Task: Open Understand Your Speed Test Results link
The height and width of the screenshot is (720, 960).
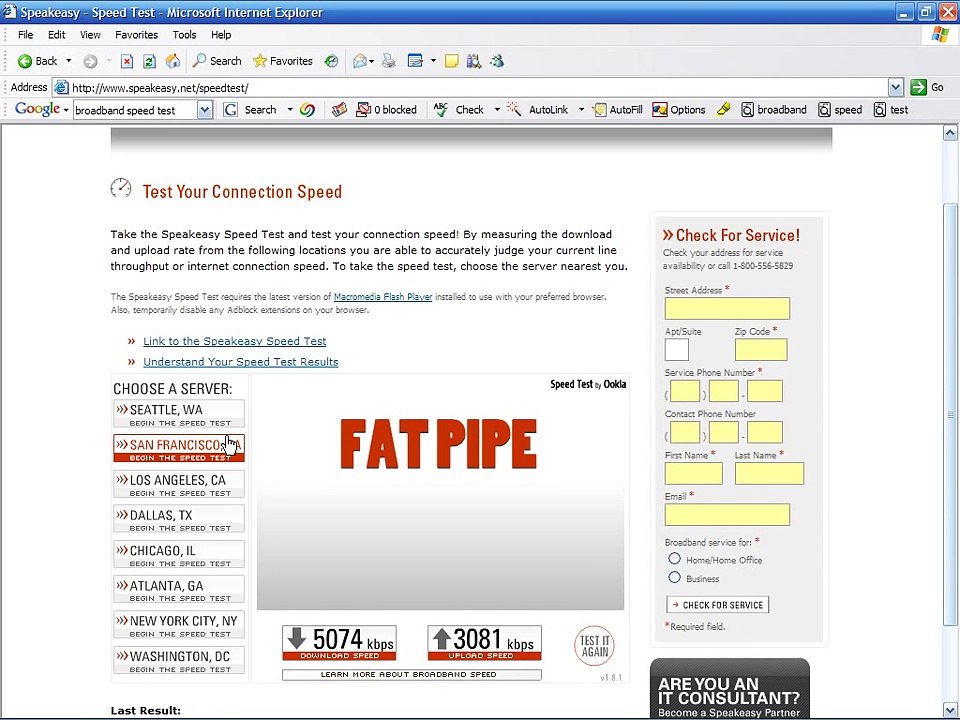Action: [x=241, y=362]
